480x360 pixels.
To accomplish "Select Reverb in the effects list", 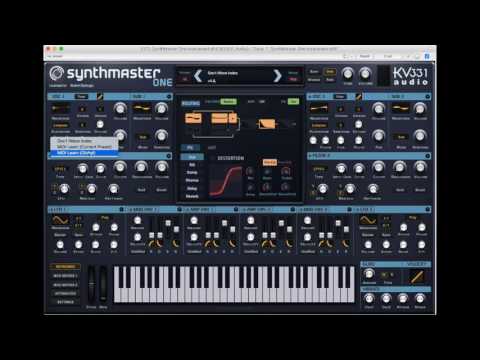I will click(x=192, y=196).
